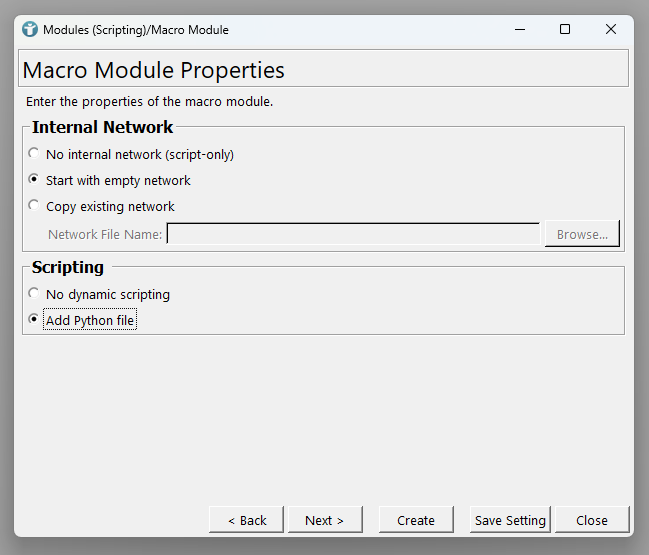
Task: Go to previous page with Back button
Action: tap(247, 520)
